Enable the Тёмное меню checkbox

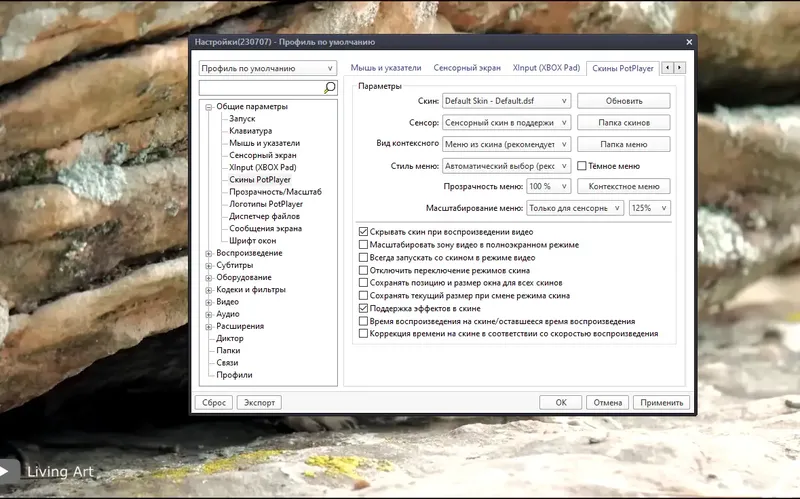(x=582, y=166)
